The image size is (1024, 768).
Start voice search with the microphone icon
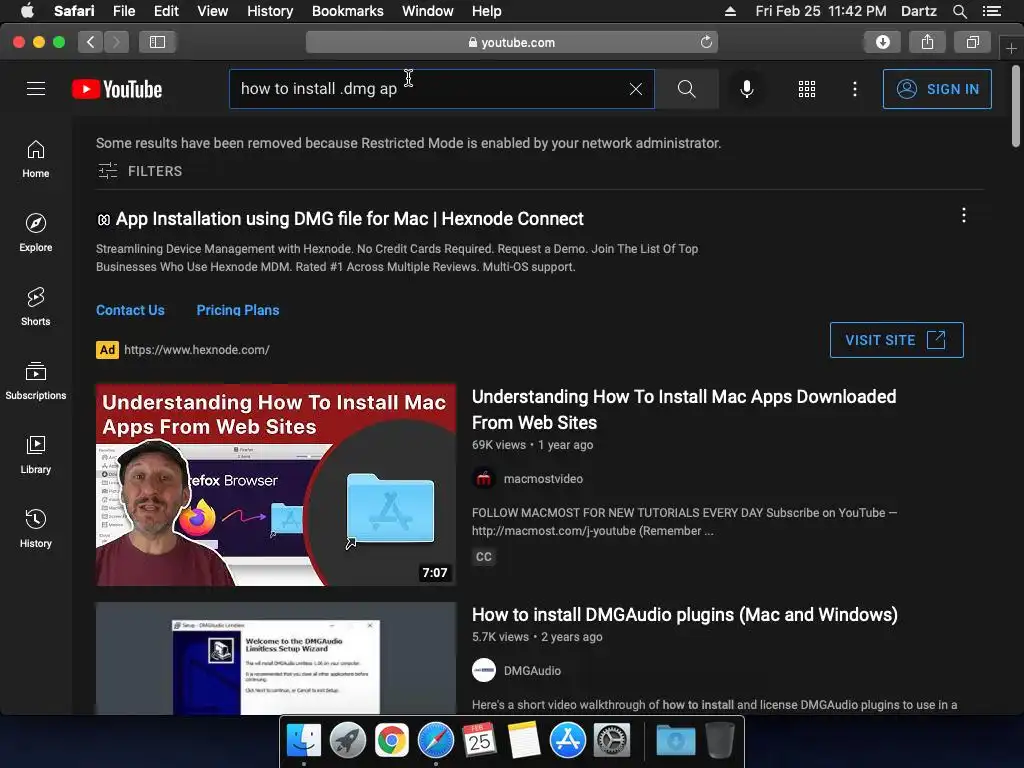746,89
